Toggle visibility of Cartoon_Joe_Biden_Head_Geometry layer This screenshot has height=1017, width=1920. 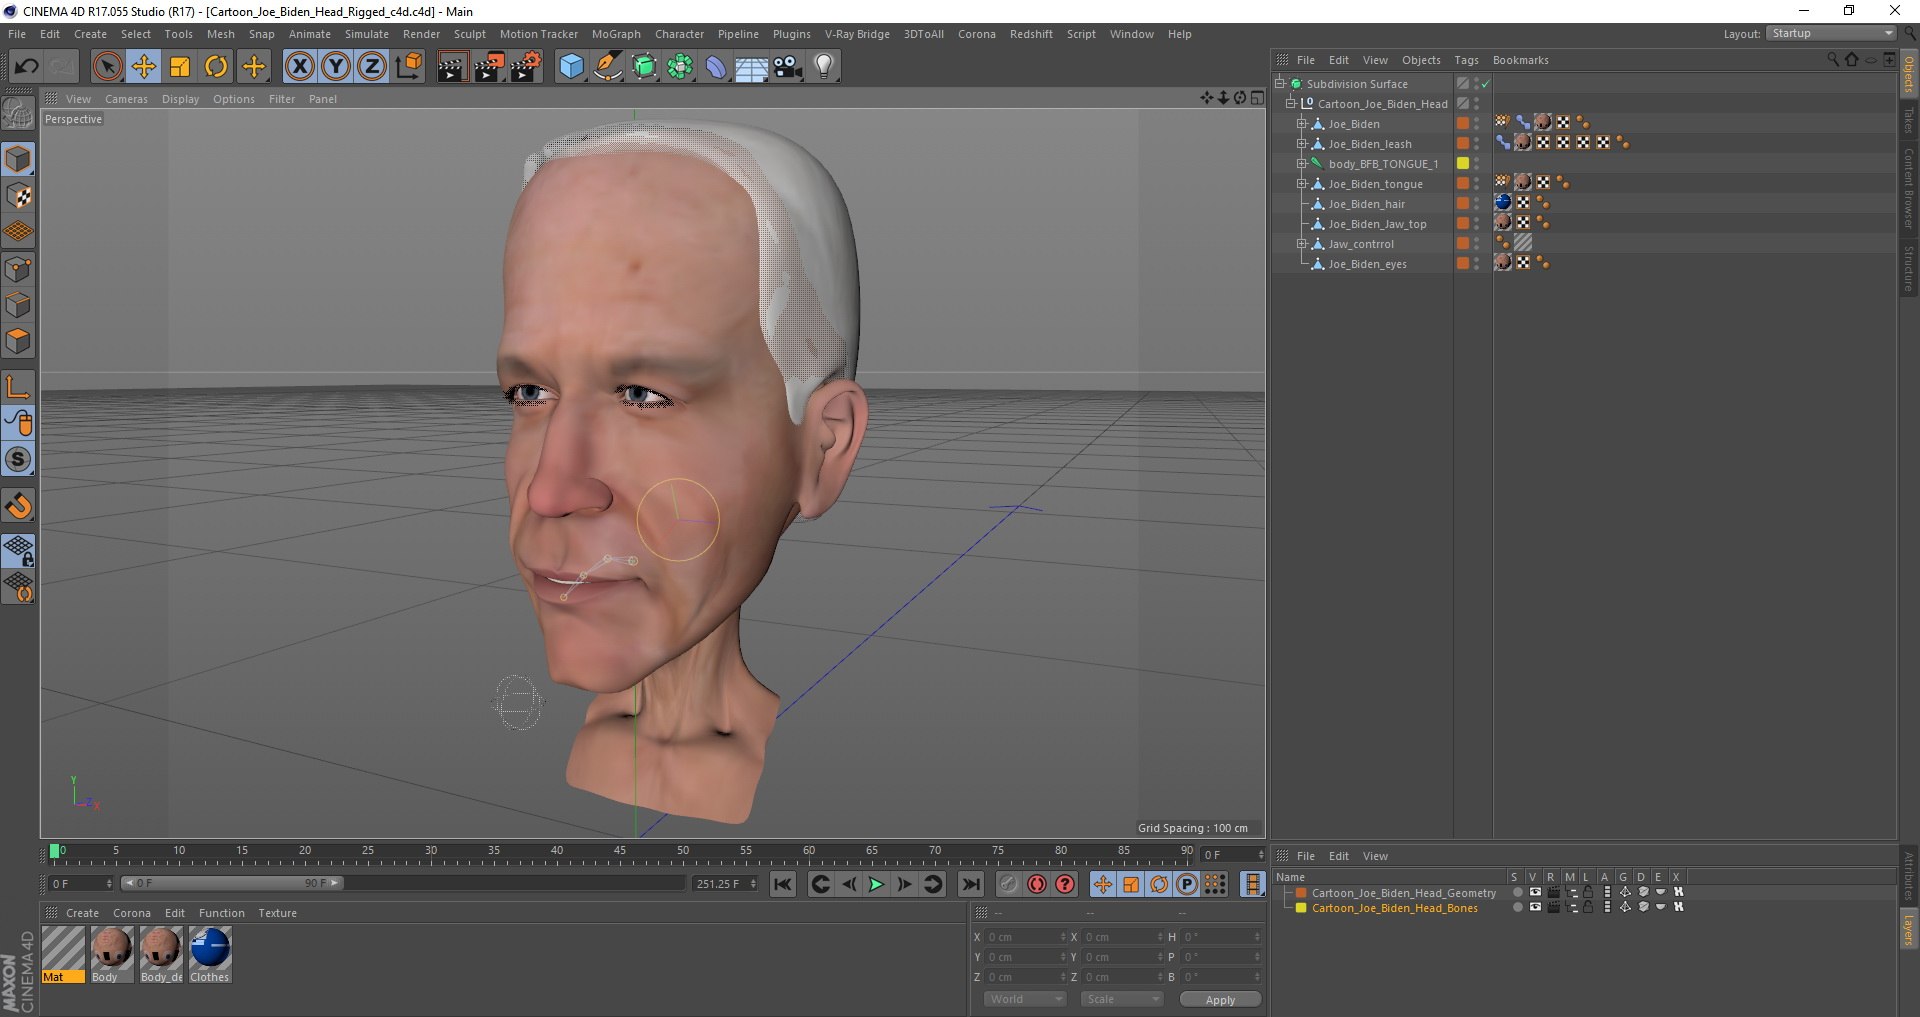[1535, 892]
